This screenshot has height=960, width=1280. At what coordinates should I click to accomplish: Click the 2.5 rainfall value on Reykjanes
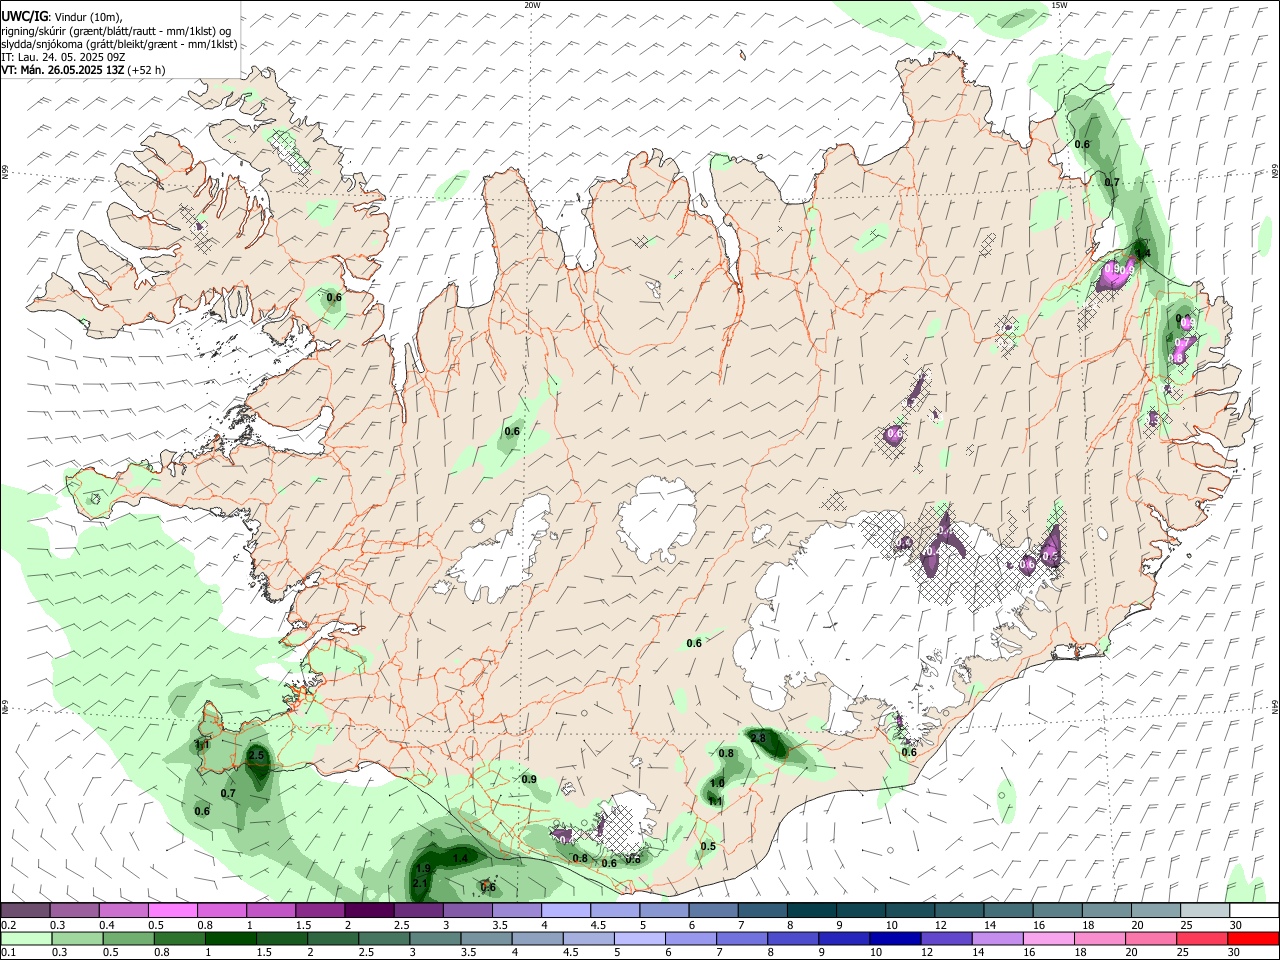click(x=257, y=755)
